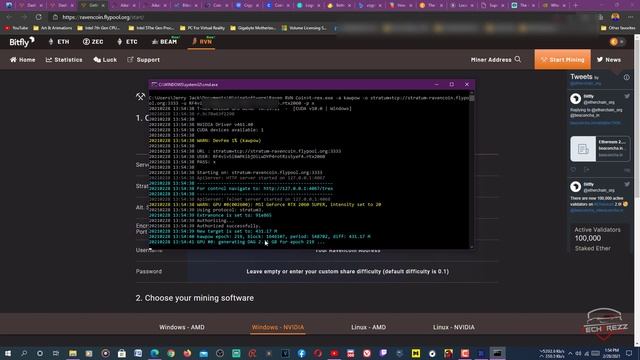The image size is (640, 360).
Task: Open a new browser tab with plus
Action: [576, 5]
